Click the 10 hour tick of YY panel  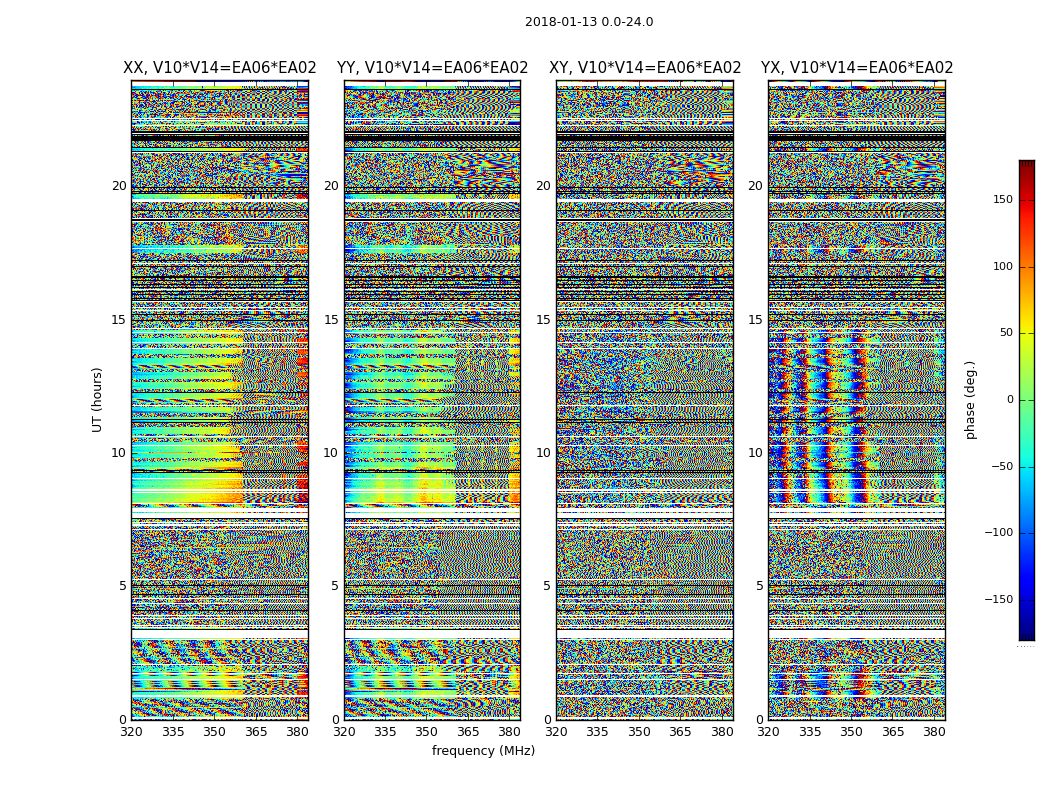331,453
